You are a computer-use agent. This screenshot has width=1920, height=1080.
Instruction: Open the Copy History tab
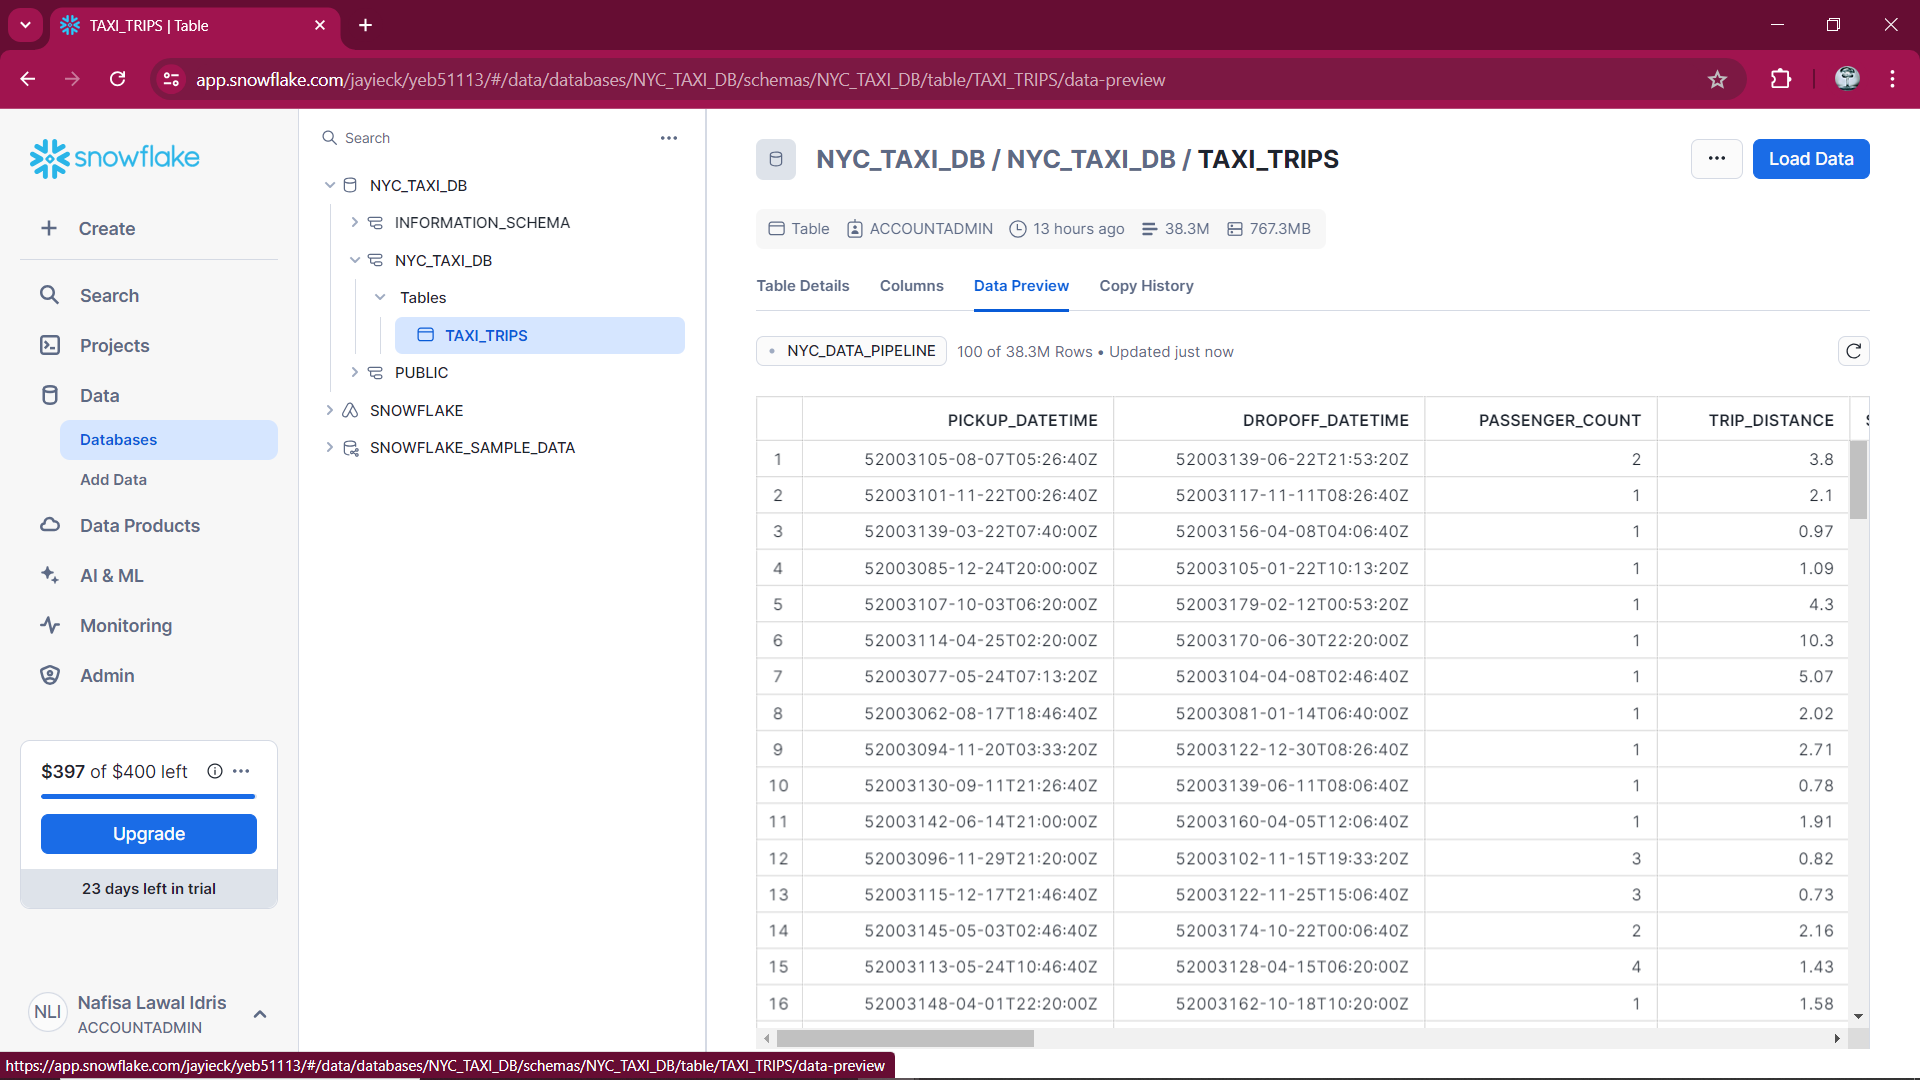click(x=1146, y=286)
